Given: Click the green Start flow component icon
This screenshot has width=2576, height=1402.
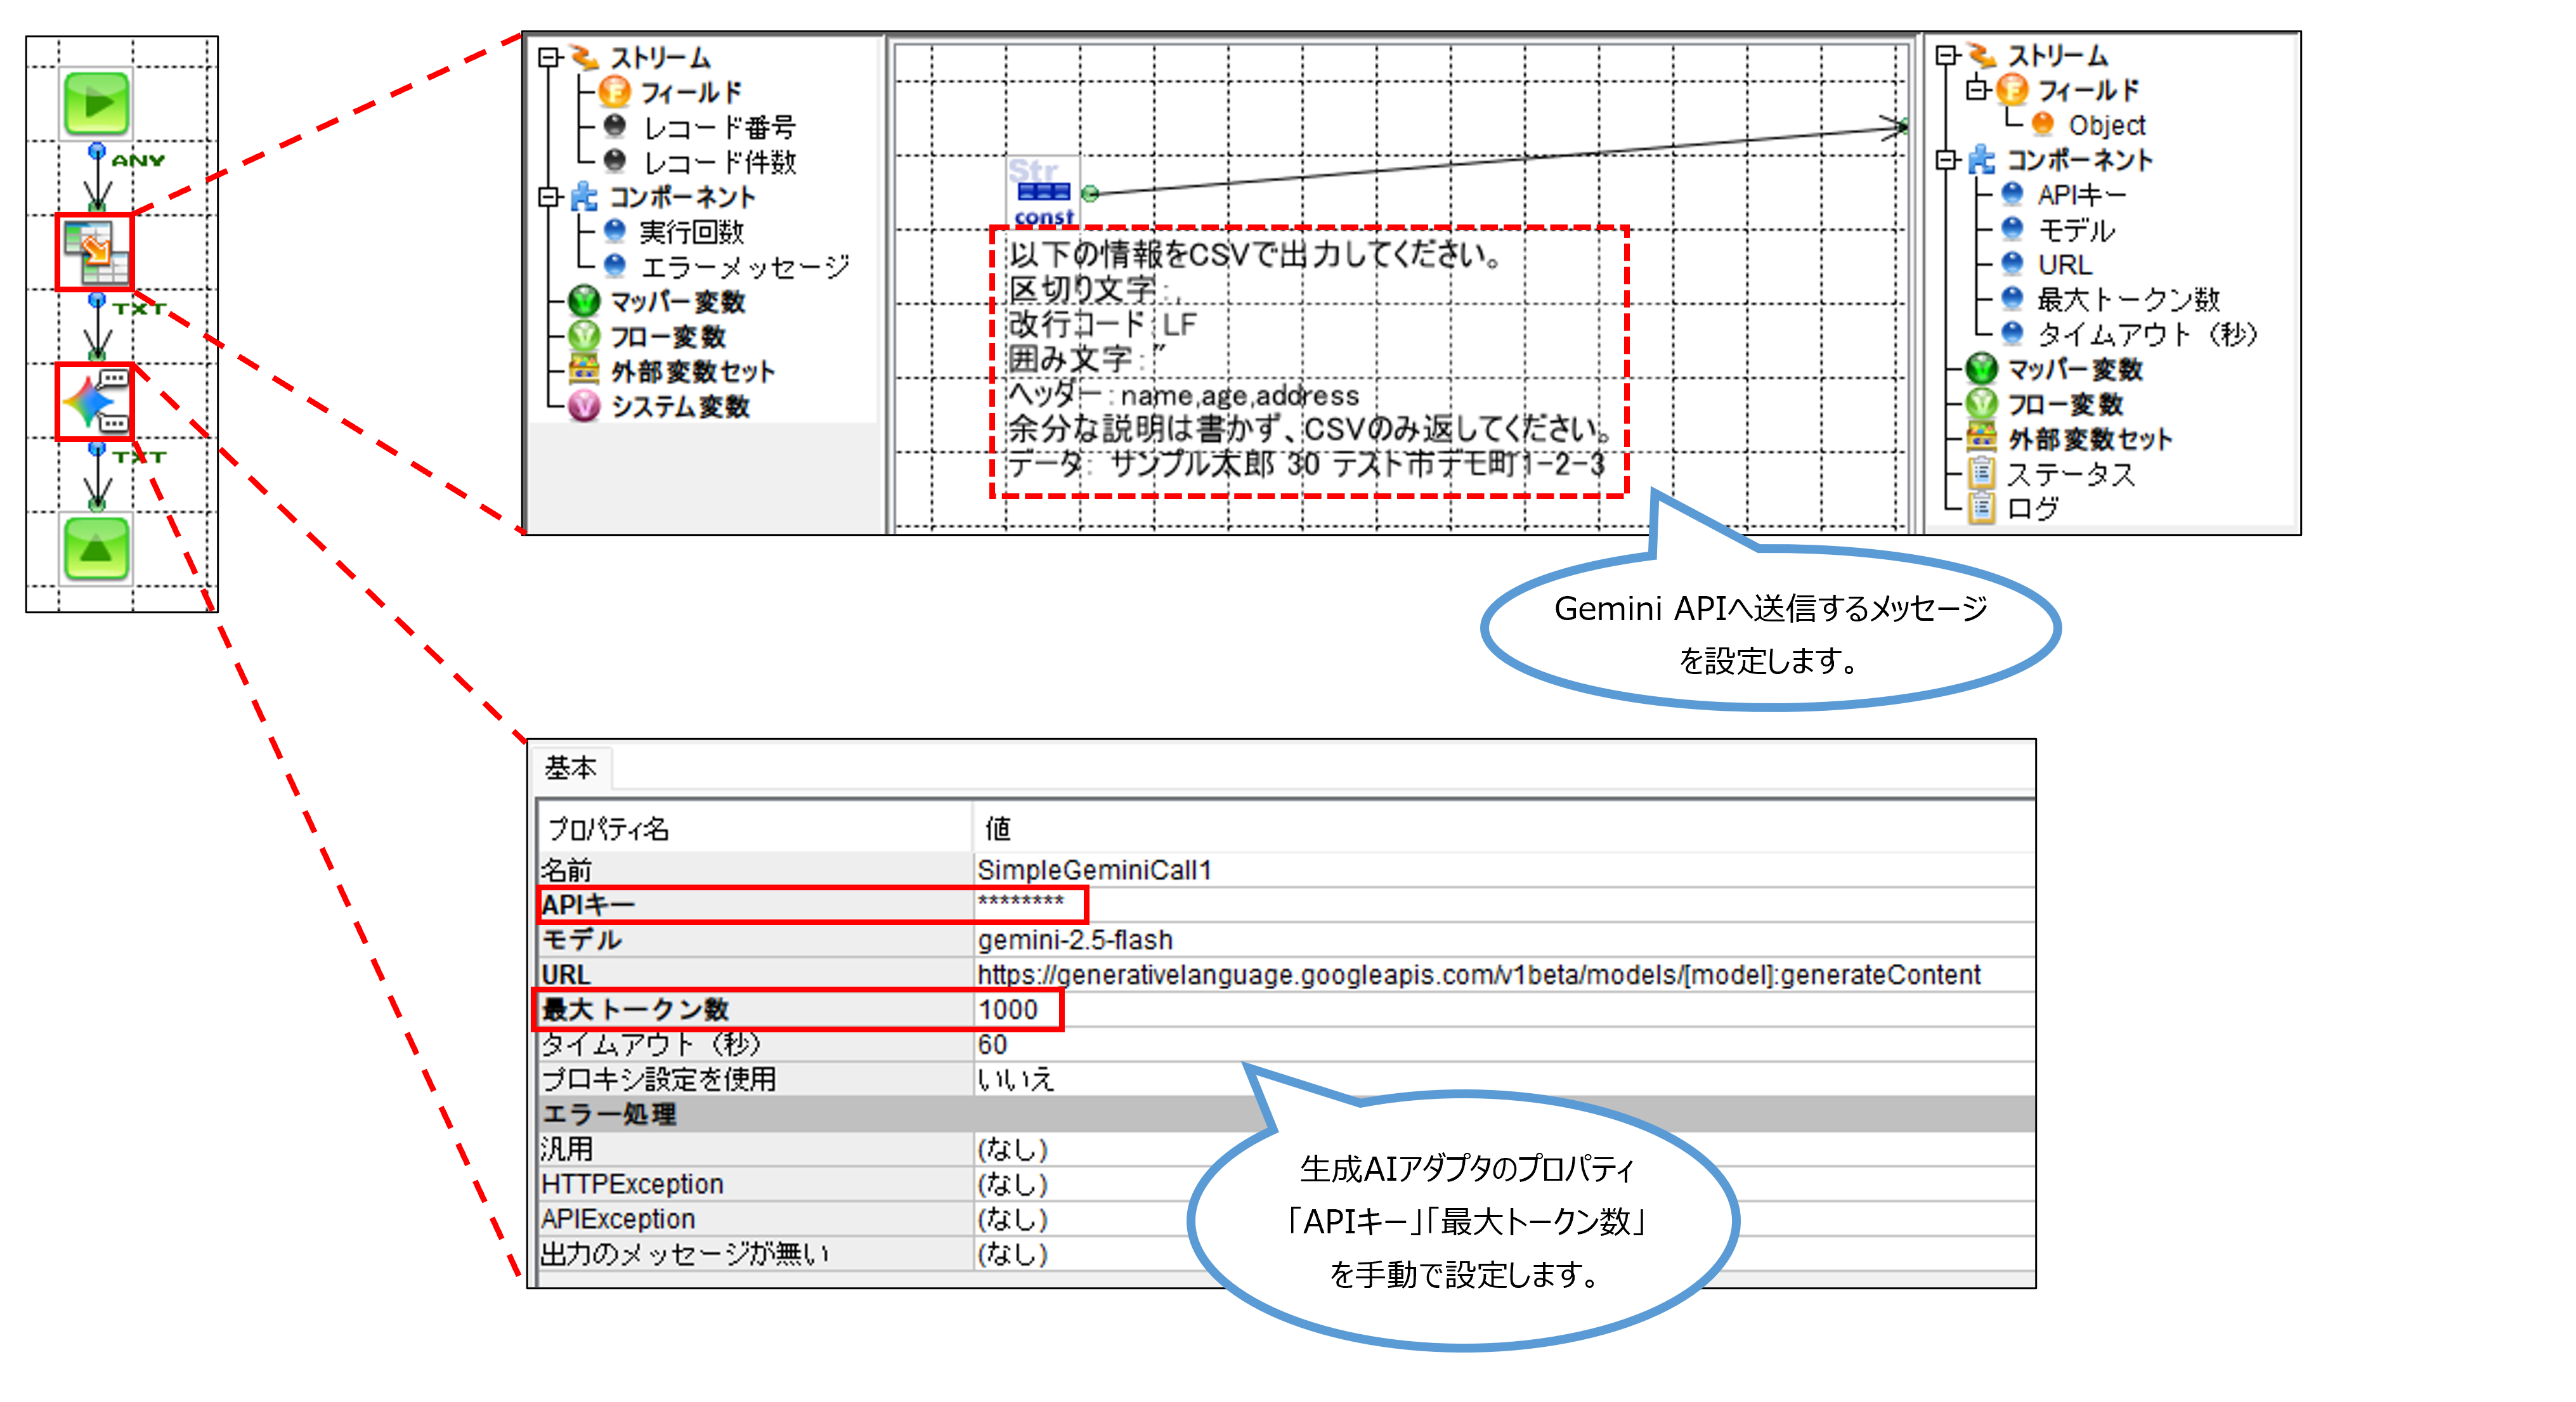Looking at the screenshot, I should coord(97,102).
